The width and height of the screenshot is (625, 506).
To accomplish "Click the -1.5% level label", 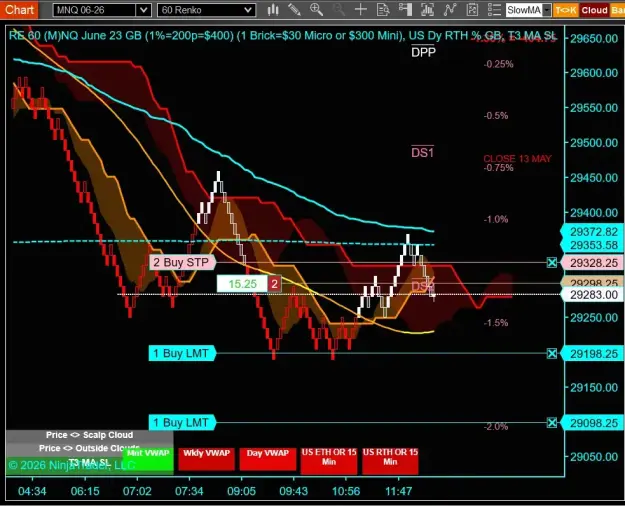I will pos(496,323).
